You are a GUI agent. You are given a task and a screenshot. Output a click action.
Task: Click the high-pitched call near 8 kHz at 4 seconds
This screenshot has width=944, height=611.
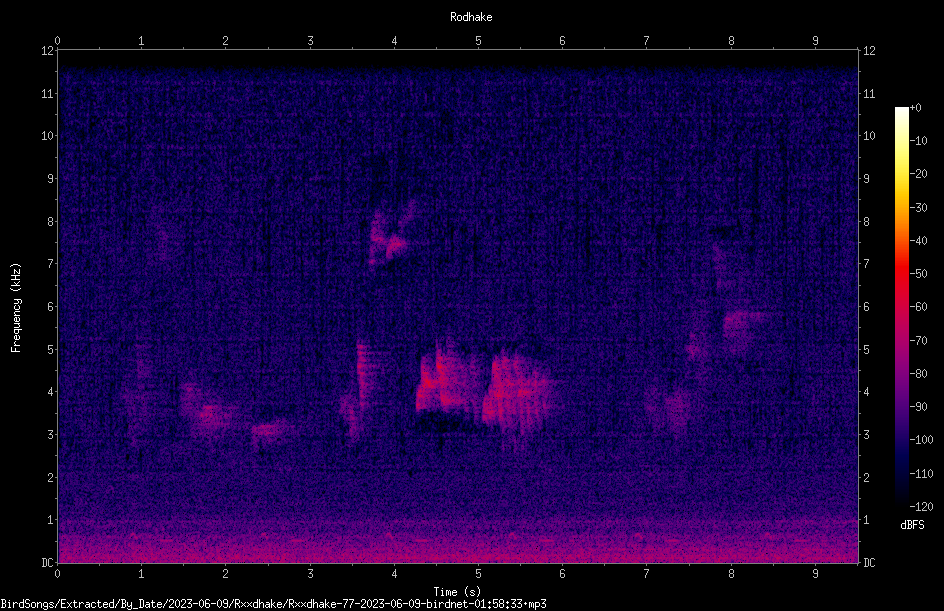(391, 235)
